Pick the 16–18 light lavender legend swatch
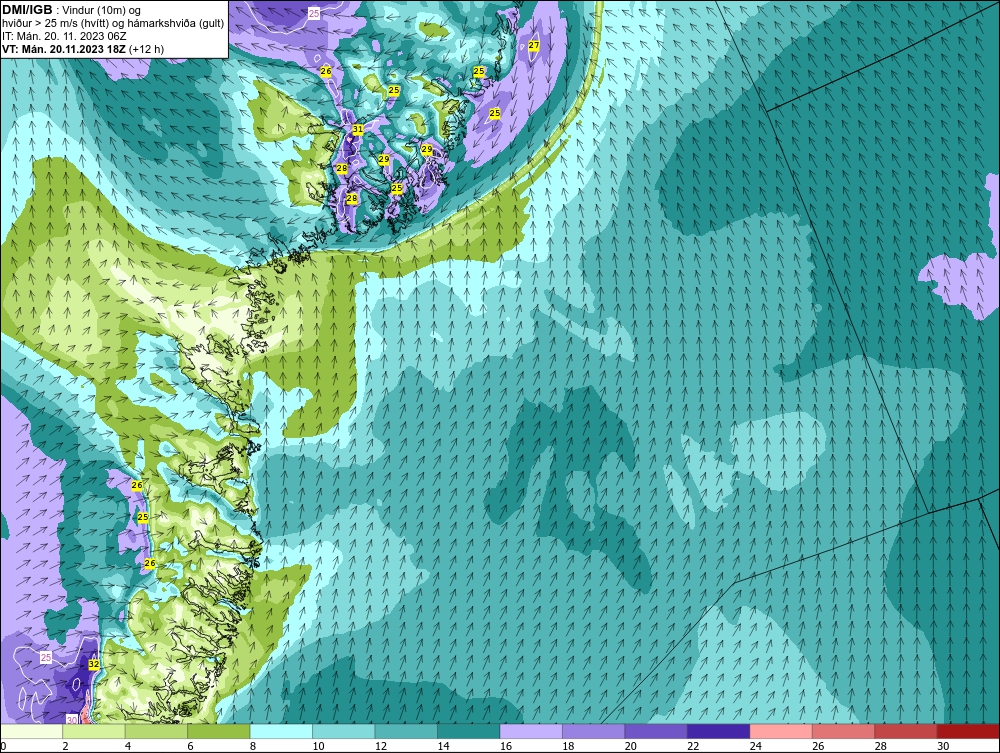The width and height of the screenshot is (1000, 753). pyautogui.click(x=531, y=731)
